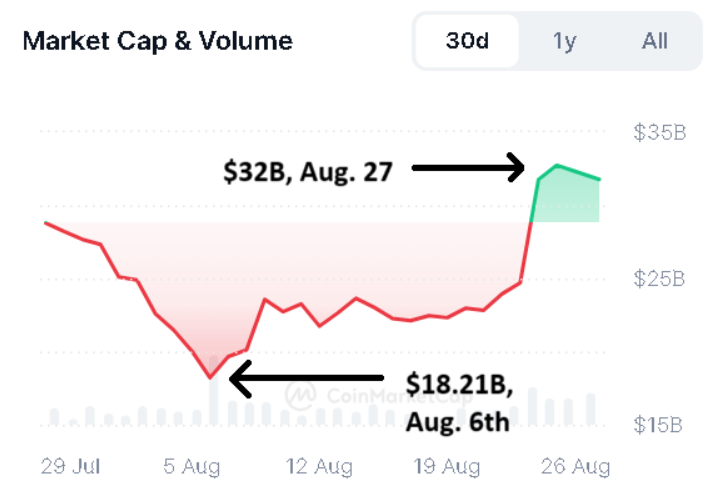Viewport: 705px width, 479px height.
Task: Click the "$18.21B, Aug. 6th" annotation
Action: point(459,402)
